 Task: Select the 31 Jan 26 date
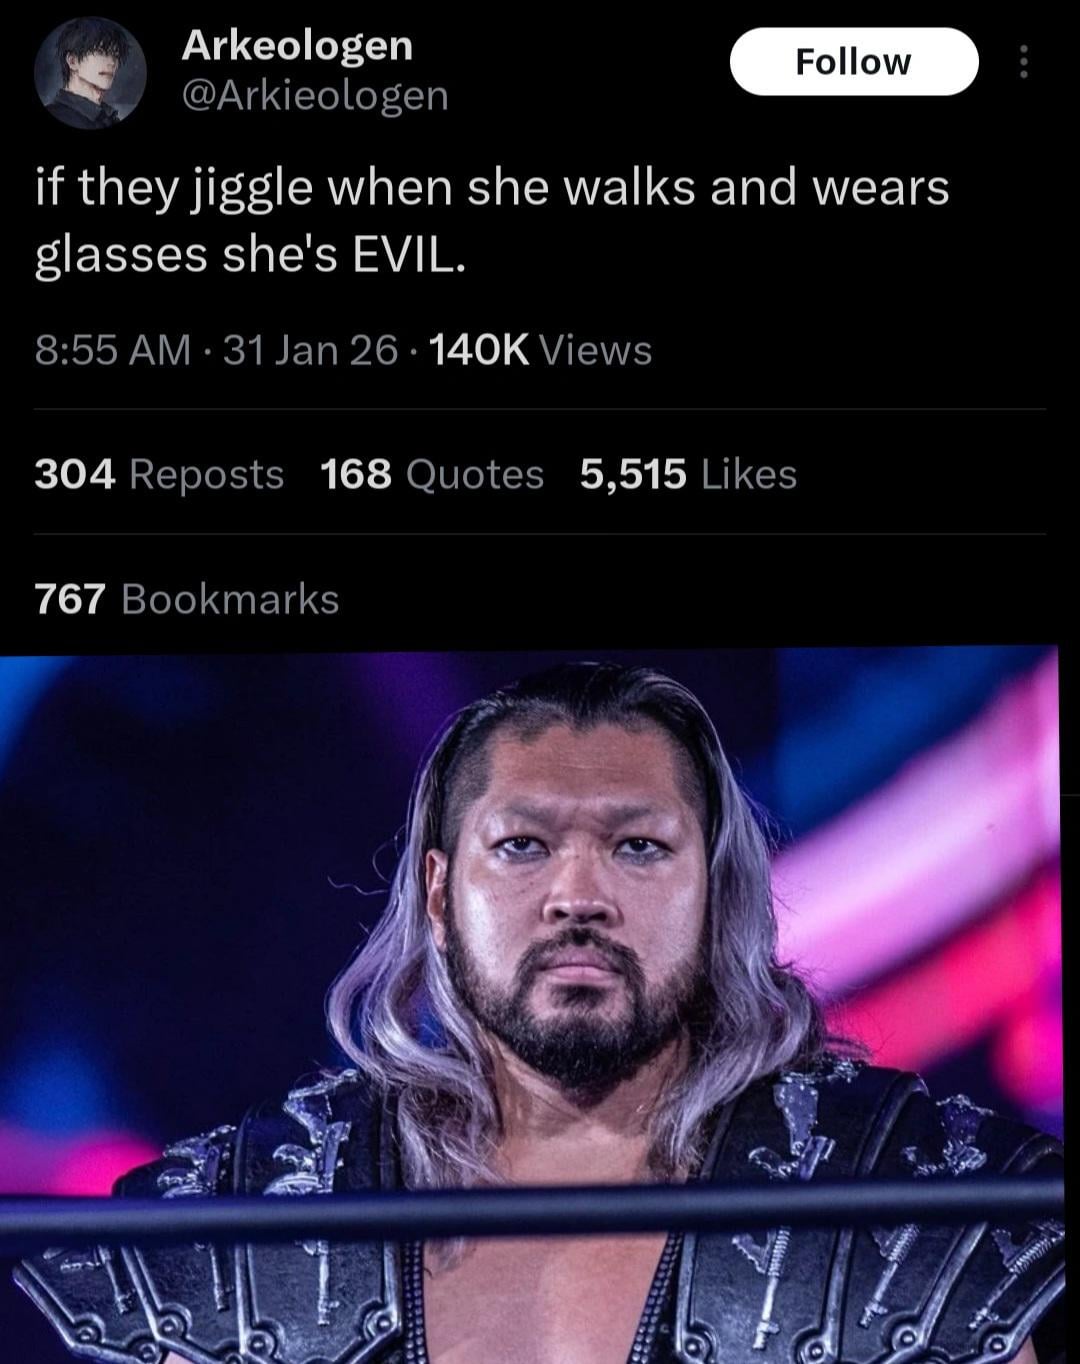(x=310, y=350)
